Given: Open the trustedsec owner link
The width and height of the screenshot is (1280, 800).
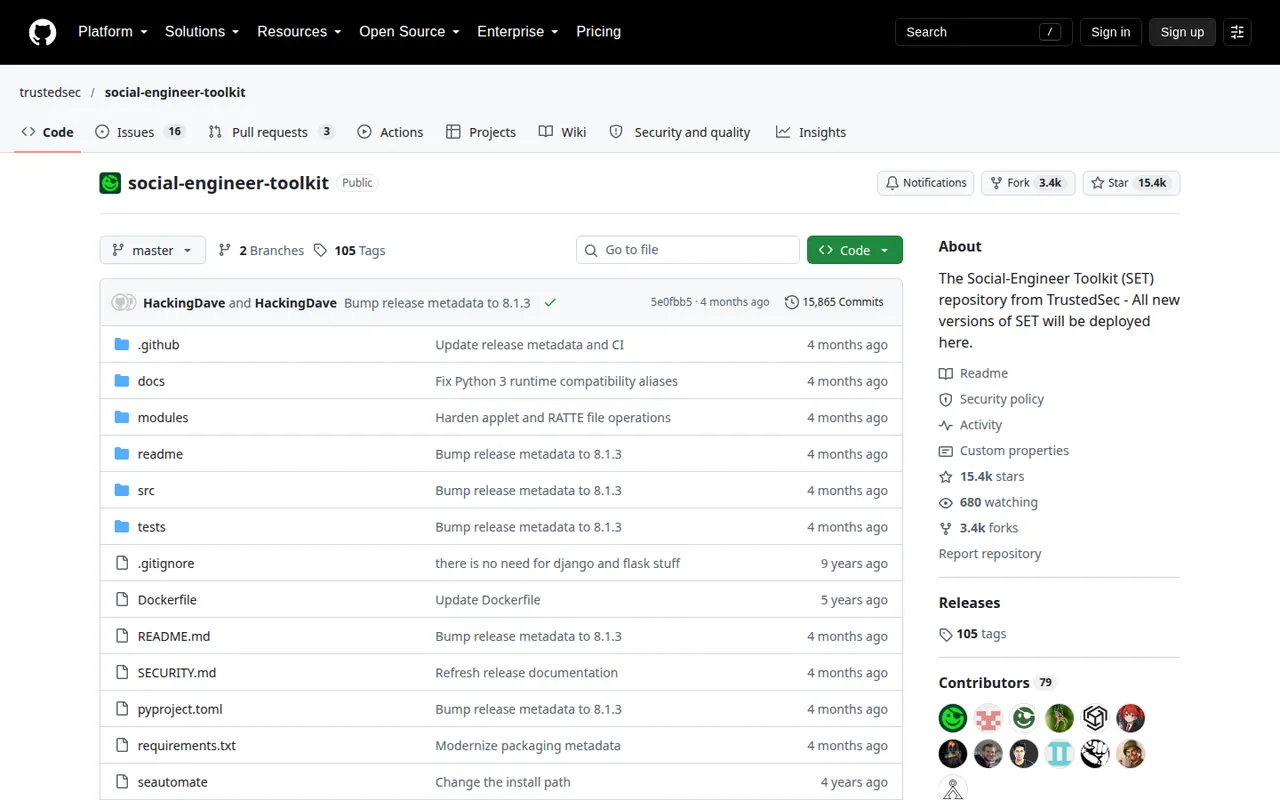Looking at the screenshot, I should pyautogui.click(x=50, y=92).
